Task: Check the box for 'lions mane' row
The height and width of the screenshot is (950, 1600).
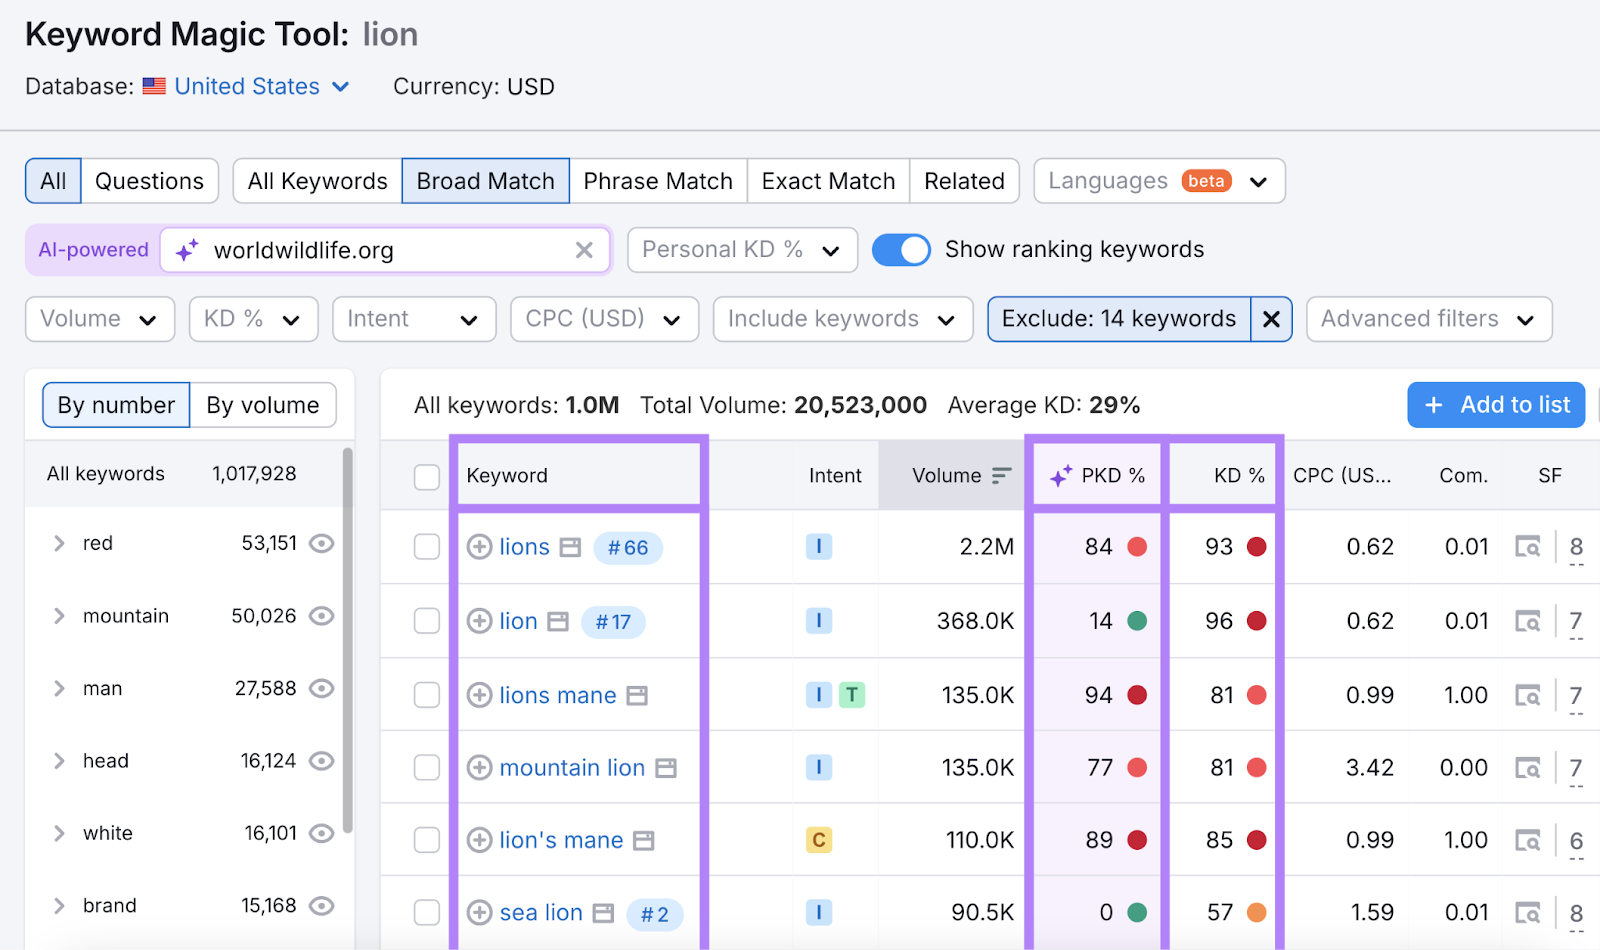Action: click(427, 695)
